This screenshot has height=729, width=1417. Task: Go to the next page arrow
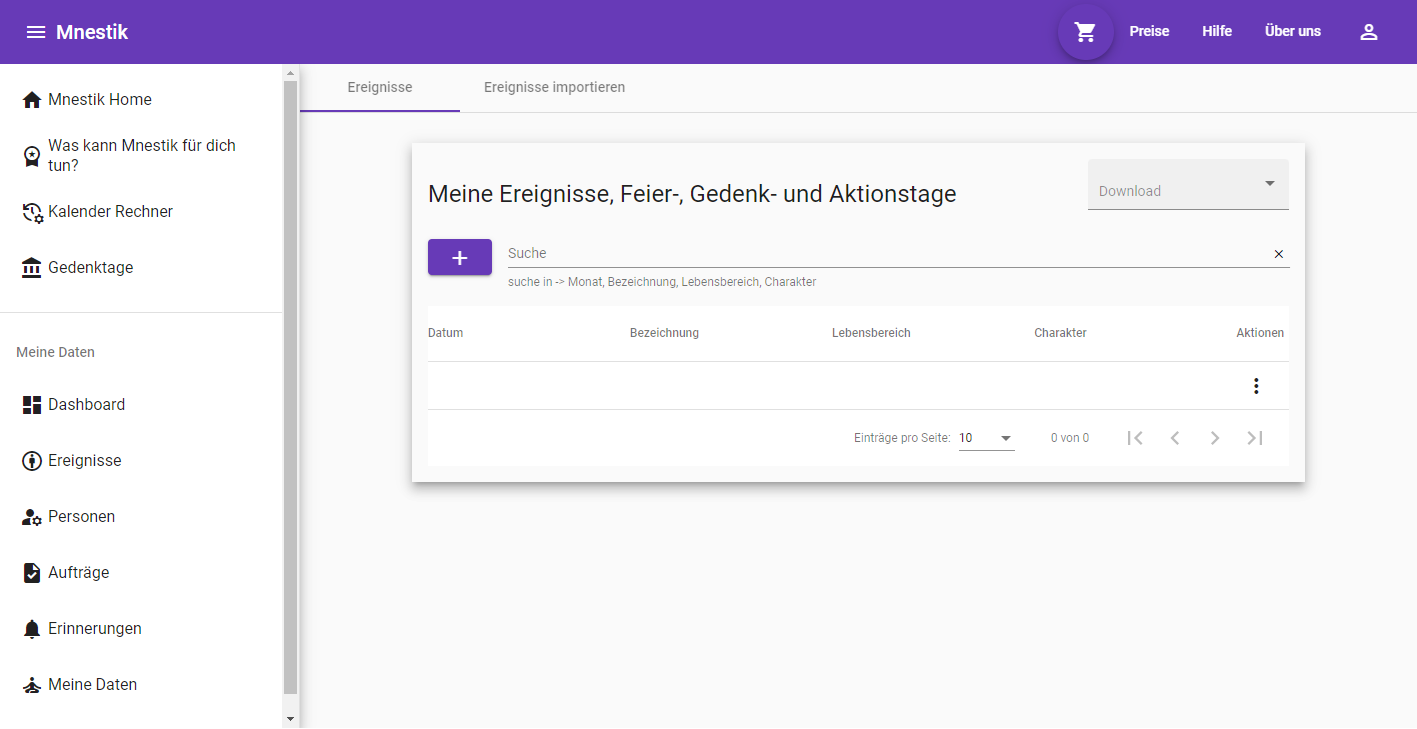point(1214,438)
